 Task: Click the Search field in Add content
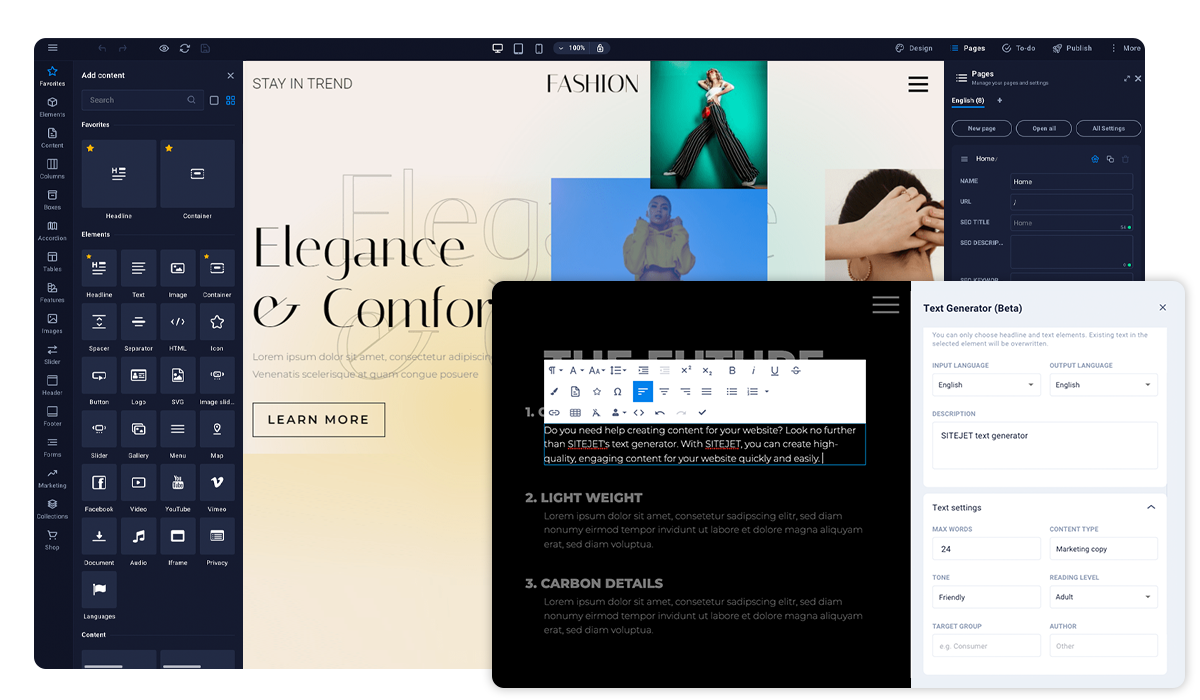coord(135,100)
